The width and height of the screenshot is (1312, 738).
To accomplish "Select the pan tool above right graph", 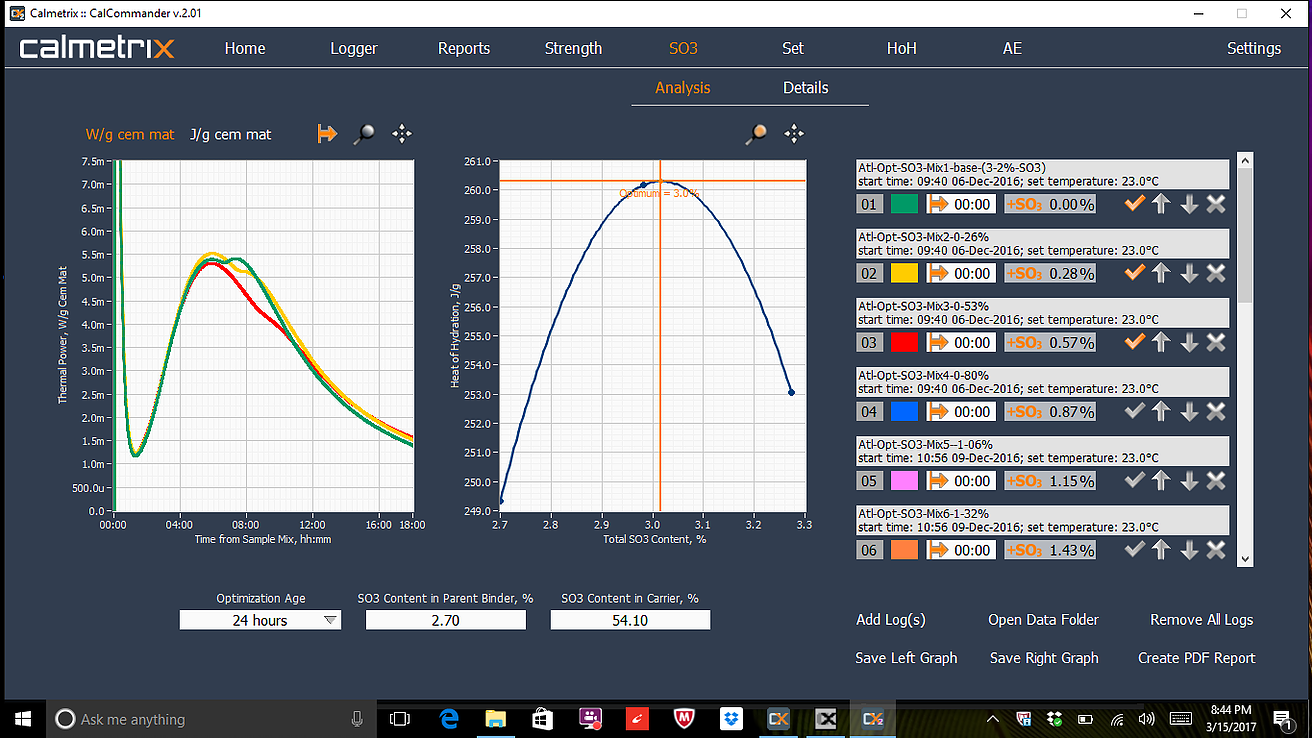I will click(794, 133).
